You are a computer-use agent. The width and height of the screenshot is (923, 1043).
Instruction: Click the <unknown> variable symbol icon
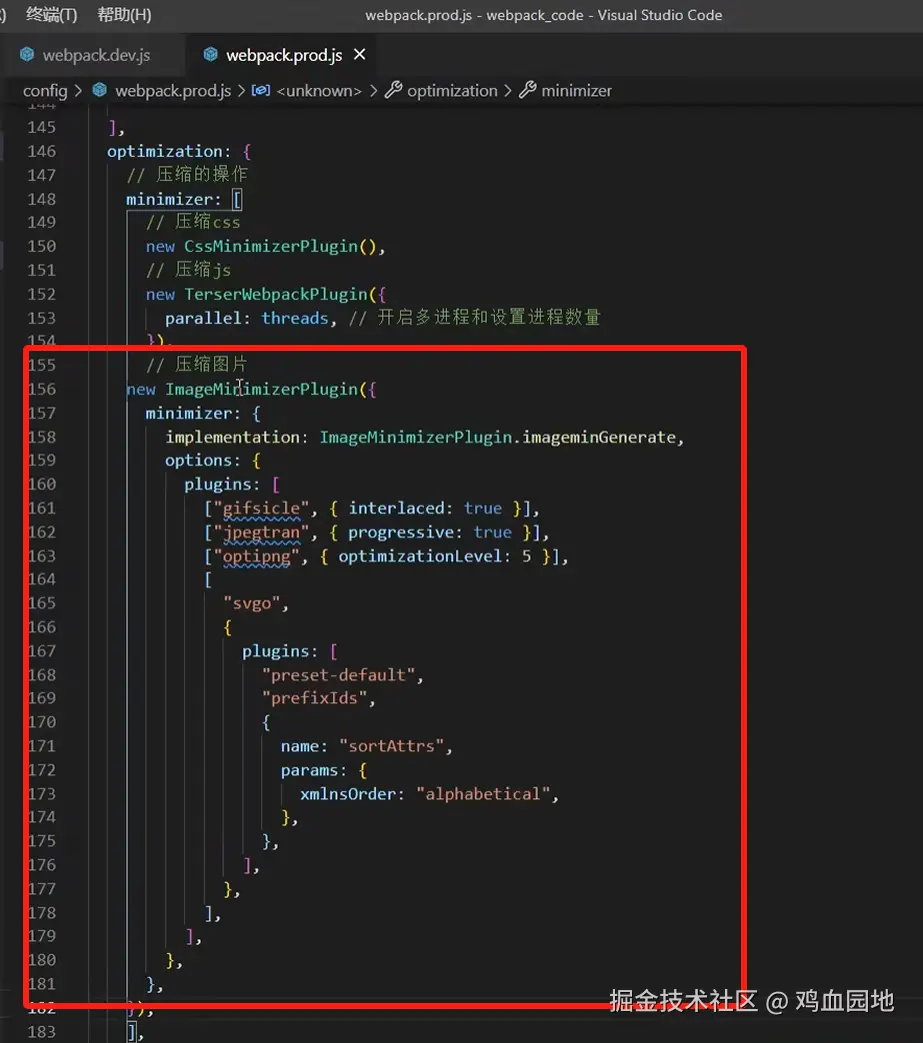pyautogui.click(x=261, y=90)
